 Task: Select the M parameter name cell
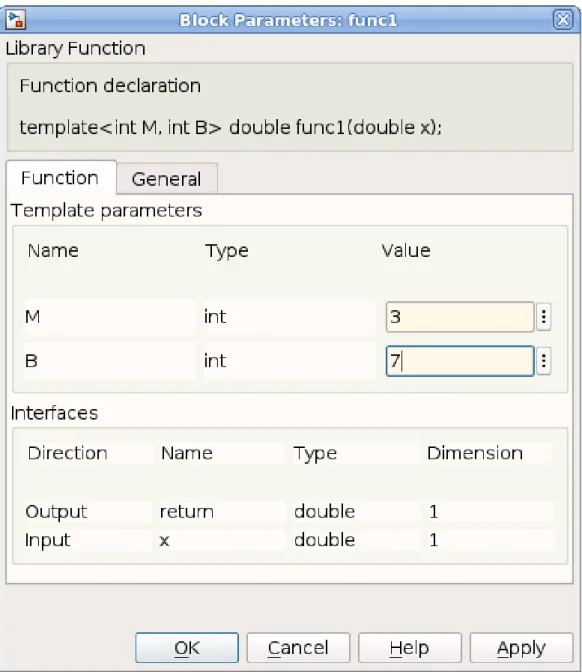110,317
